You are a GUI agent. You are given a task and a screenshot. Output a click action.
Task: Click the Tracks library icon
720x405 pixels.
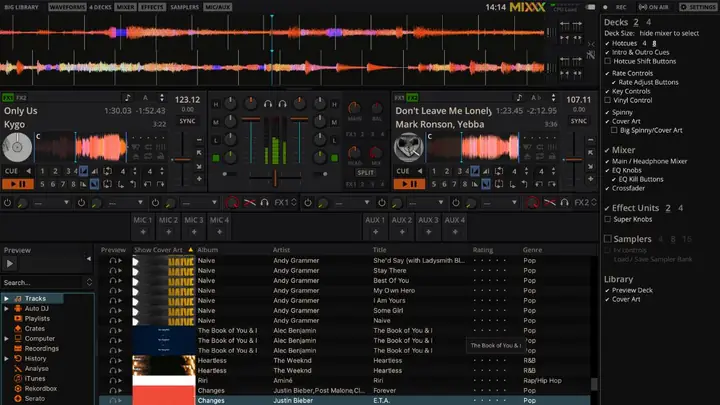point(18,298)
